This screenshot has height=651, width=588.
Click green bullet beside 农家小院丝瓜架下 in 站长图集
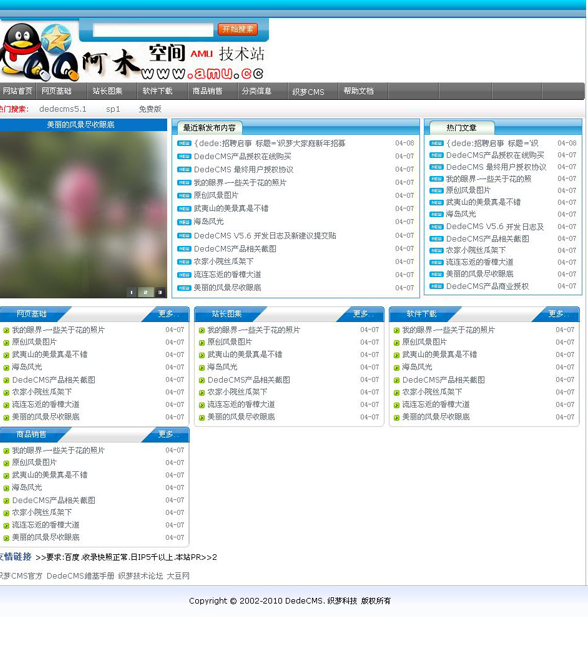pos(201,392)
